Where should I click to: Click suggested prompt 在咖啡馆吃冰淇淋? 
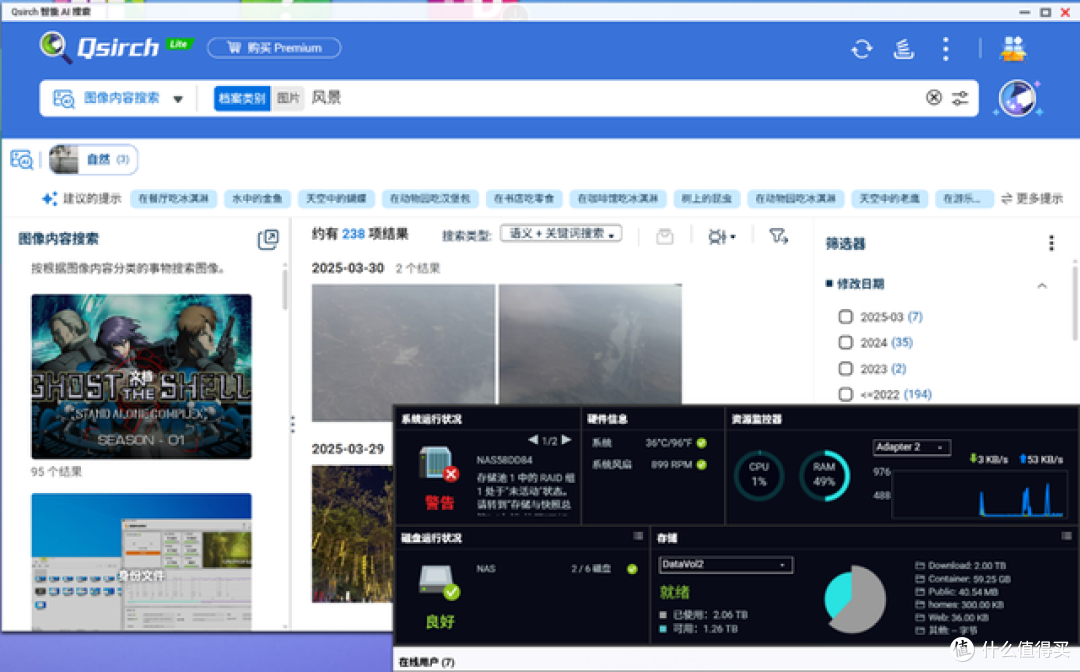pyautogui.click(x=618, y=198)
